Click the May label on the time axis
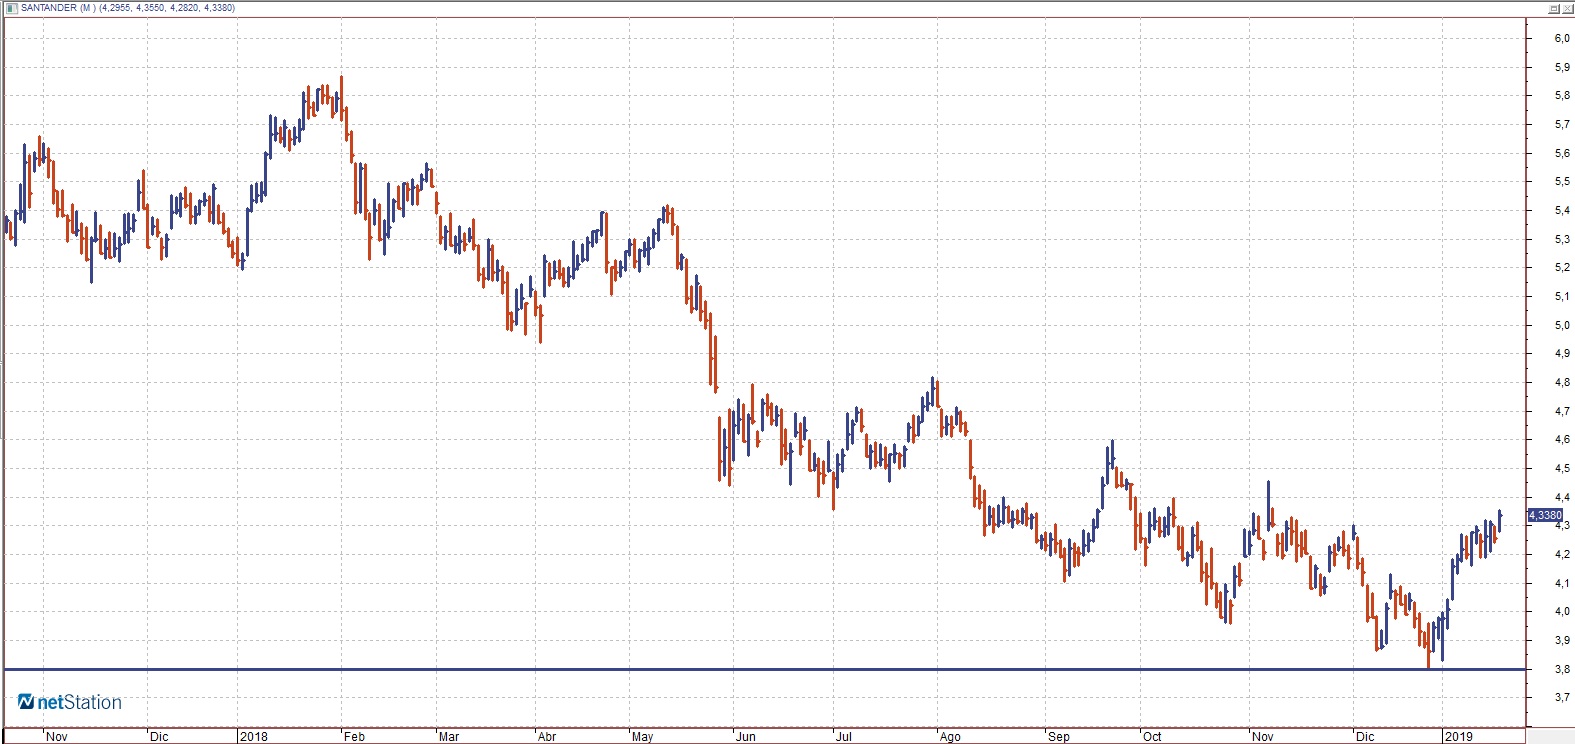This screenshot has width=1575, height=744. [642, 737]
